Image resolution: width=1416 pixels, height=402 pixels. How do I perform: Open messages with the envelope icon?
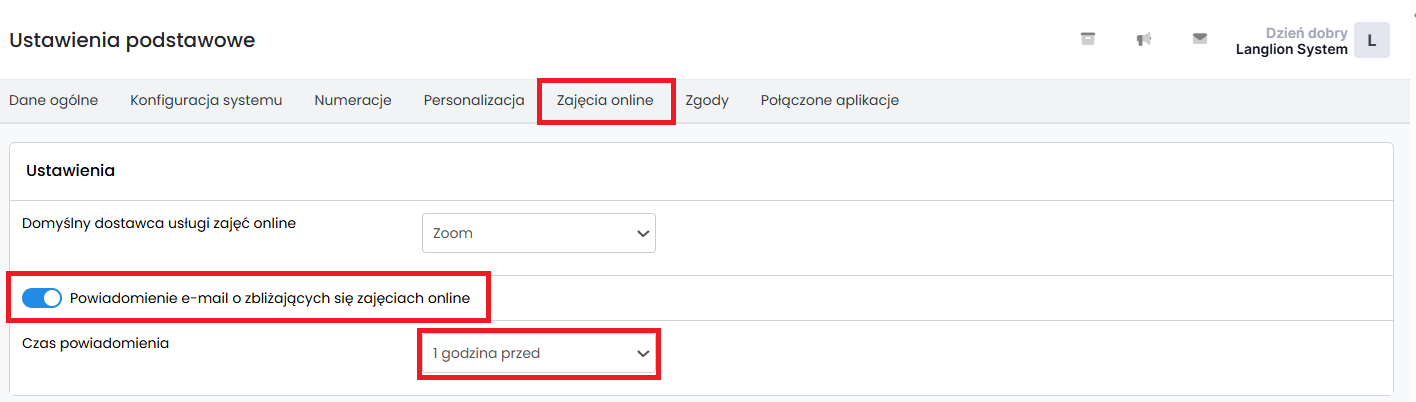coord(1200,39)
